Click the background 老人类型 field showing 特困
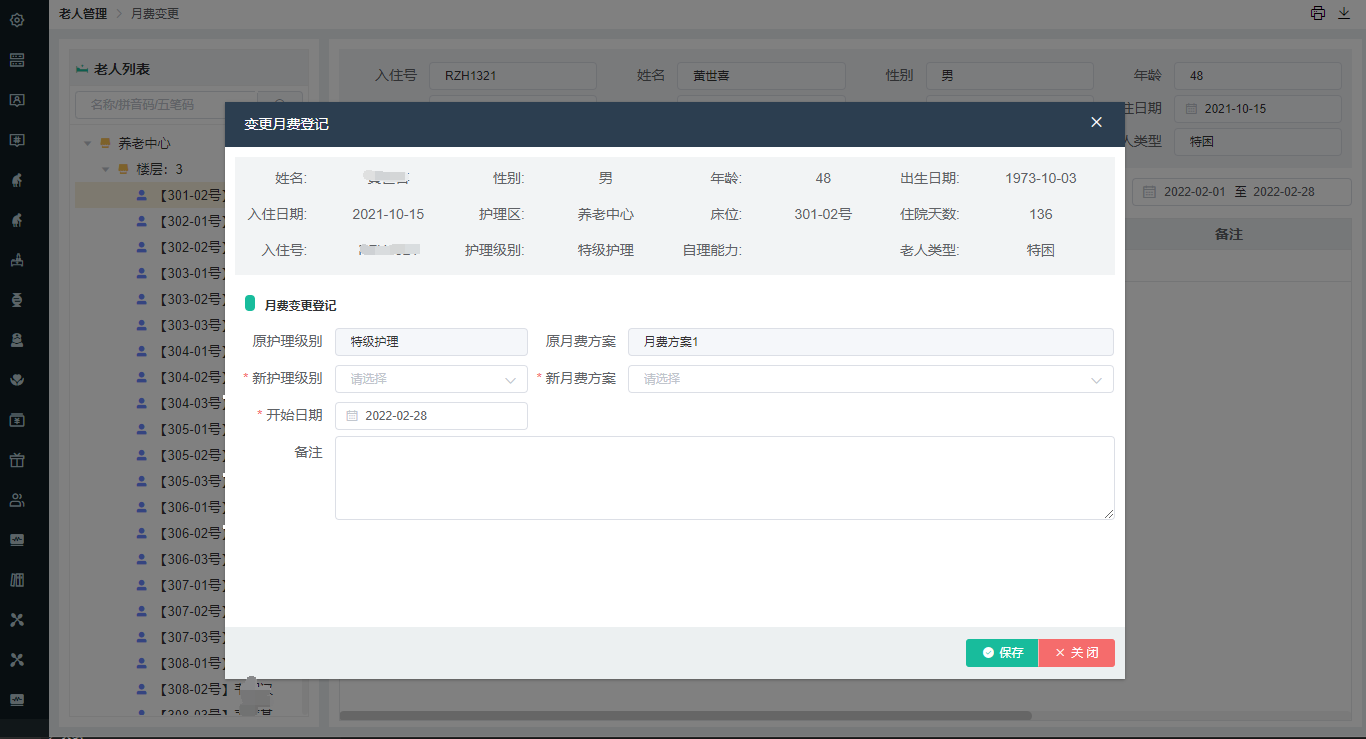Screen dimensions: 1366x739 pos(1257,142)
